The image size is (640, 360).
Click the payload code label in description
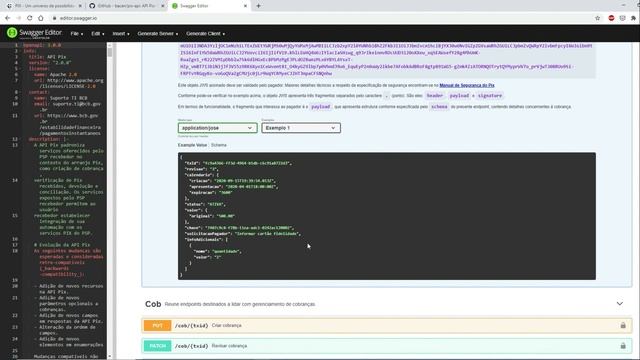click(320, 107)
